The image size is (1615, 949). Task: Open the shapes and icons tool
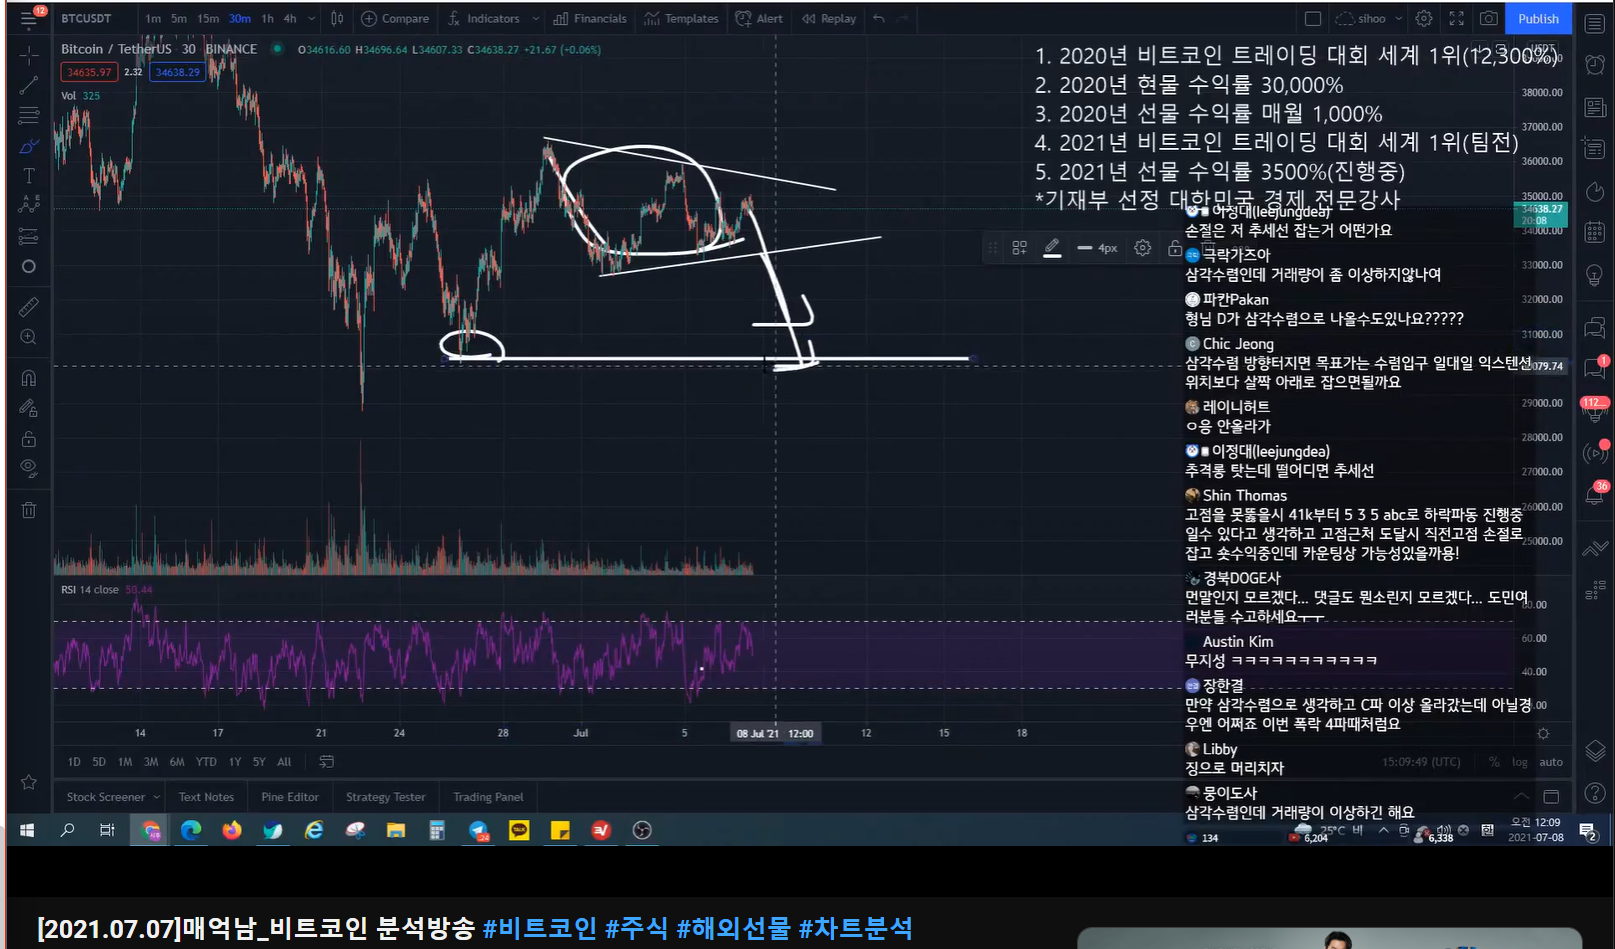(x=29, y=266)
